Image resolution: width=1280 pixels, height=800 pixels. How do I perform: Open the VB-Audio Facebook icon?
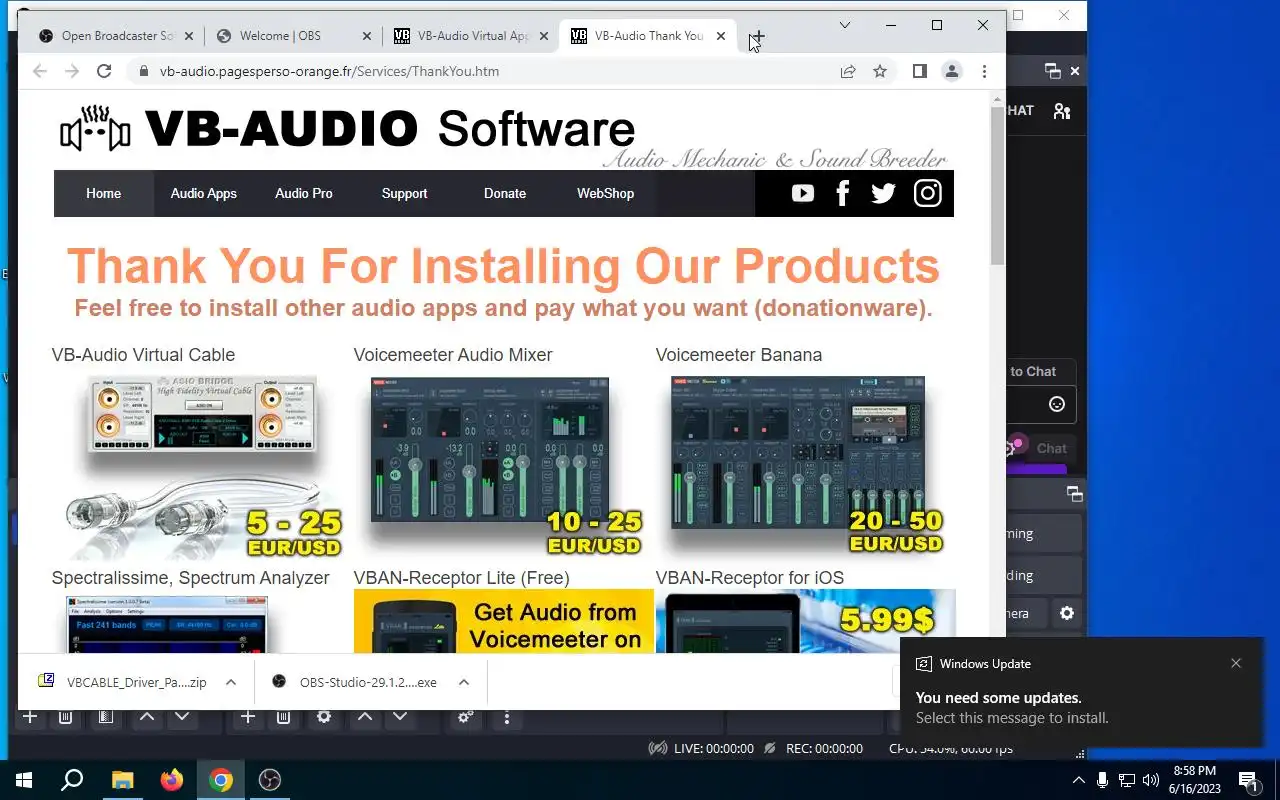click(842, 194)
